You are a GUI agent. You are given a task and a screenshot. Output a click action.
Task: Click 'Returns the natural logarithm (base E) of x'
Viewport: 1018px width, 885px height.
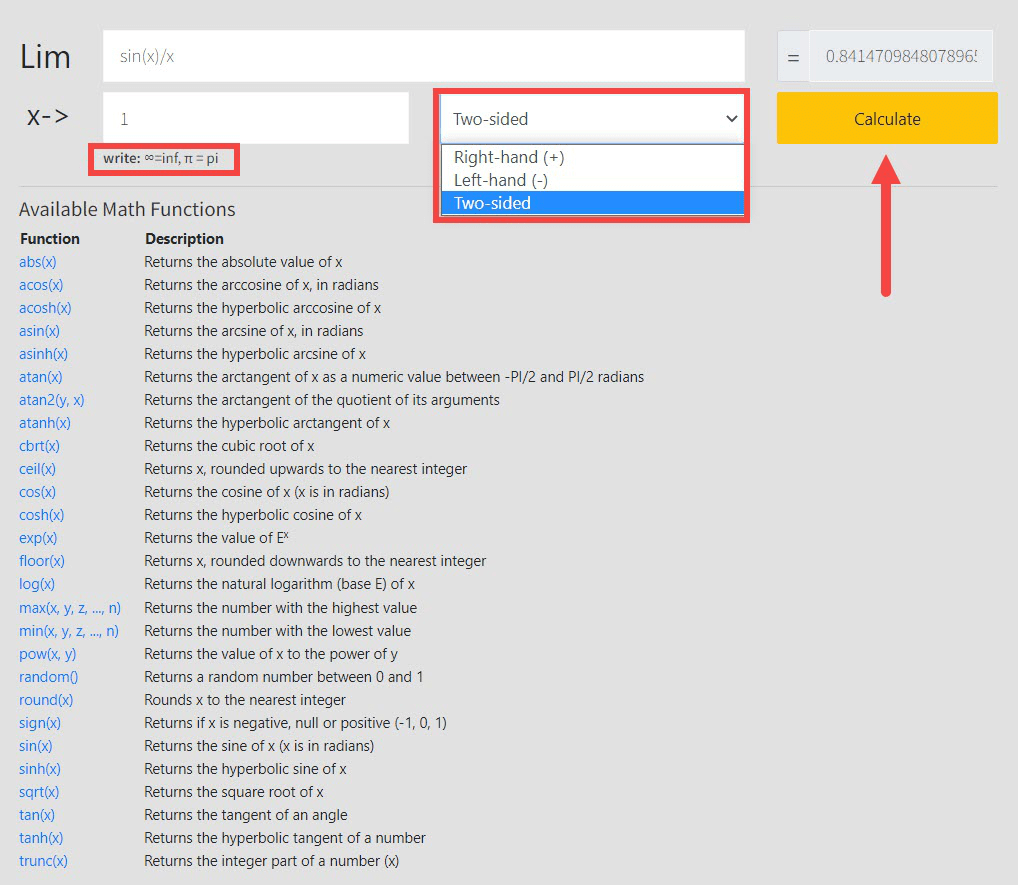click(x=279, y=584)
